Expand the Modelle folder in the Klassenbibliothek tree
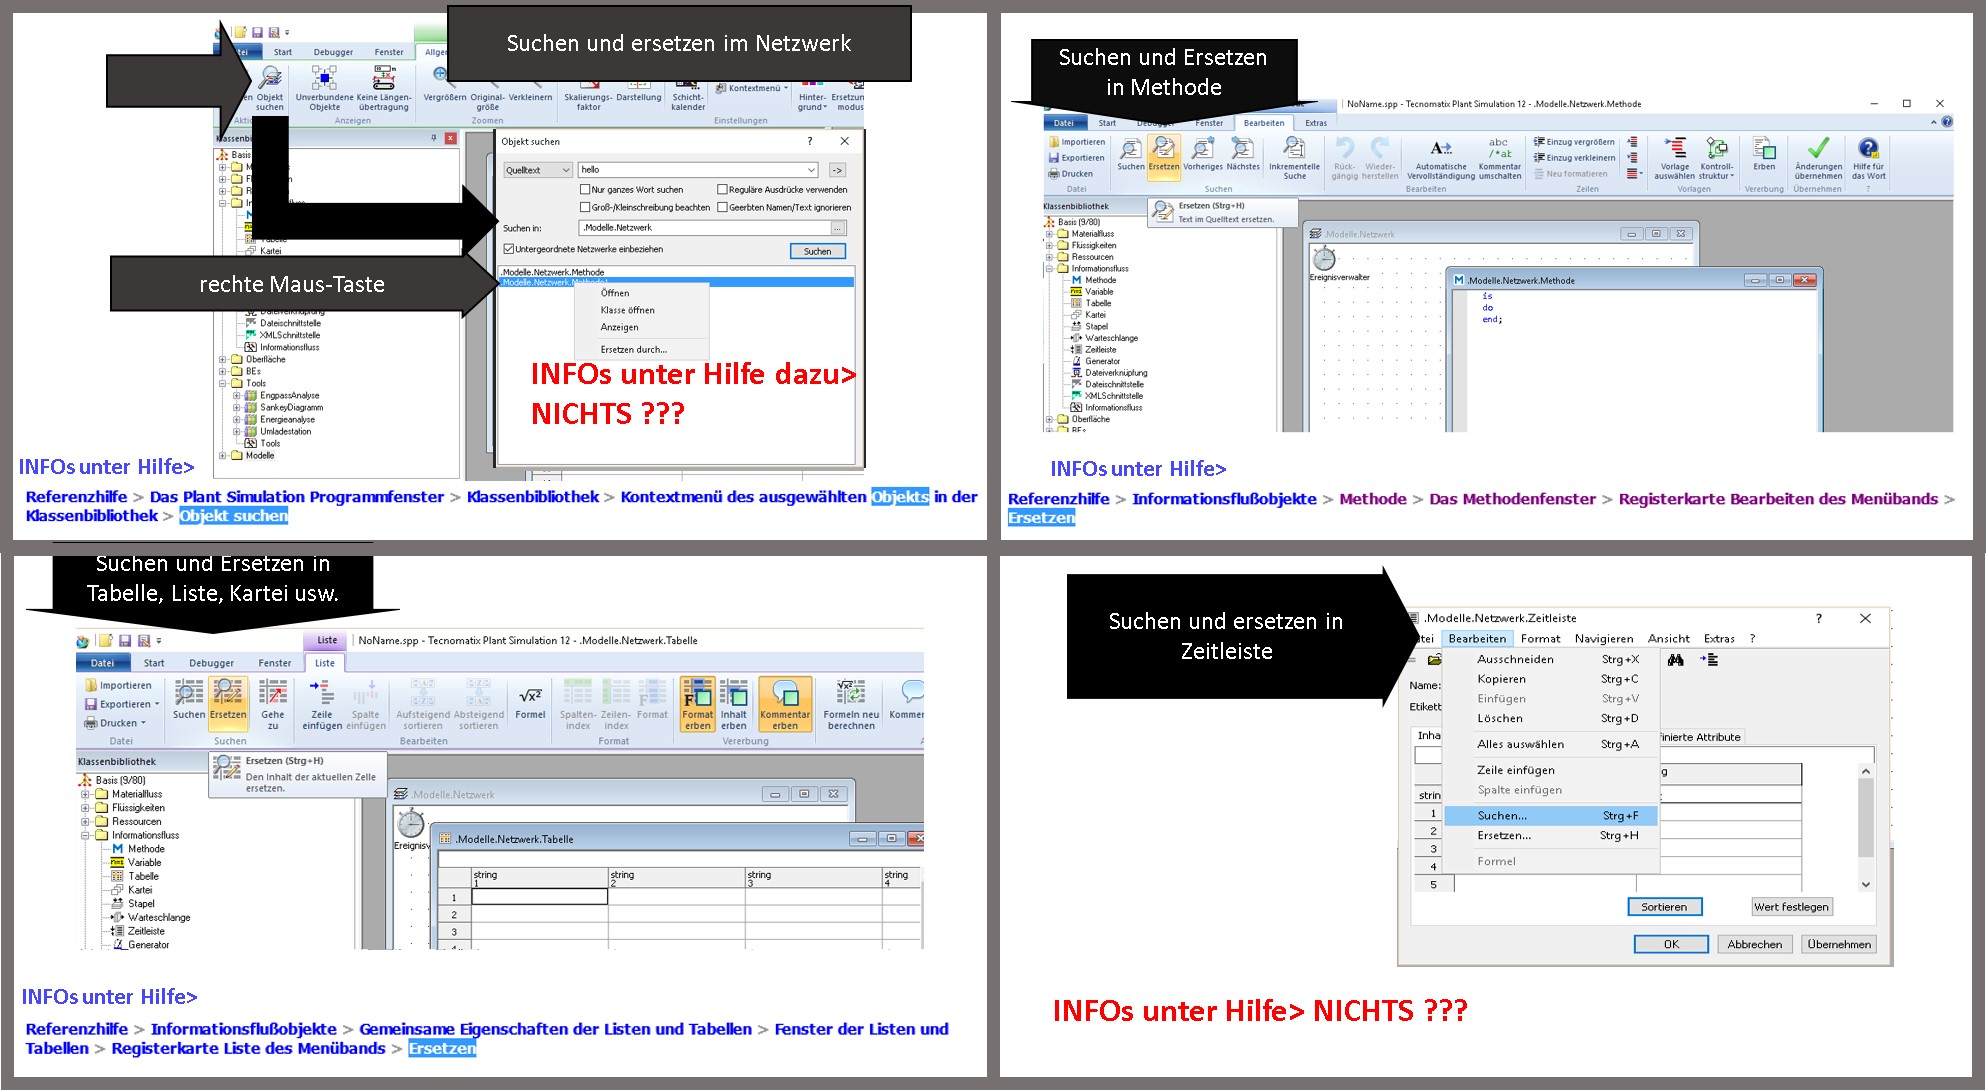Screen dimensions: 1986x1090 pos(223,456)
